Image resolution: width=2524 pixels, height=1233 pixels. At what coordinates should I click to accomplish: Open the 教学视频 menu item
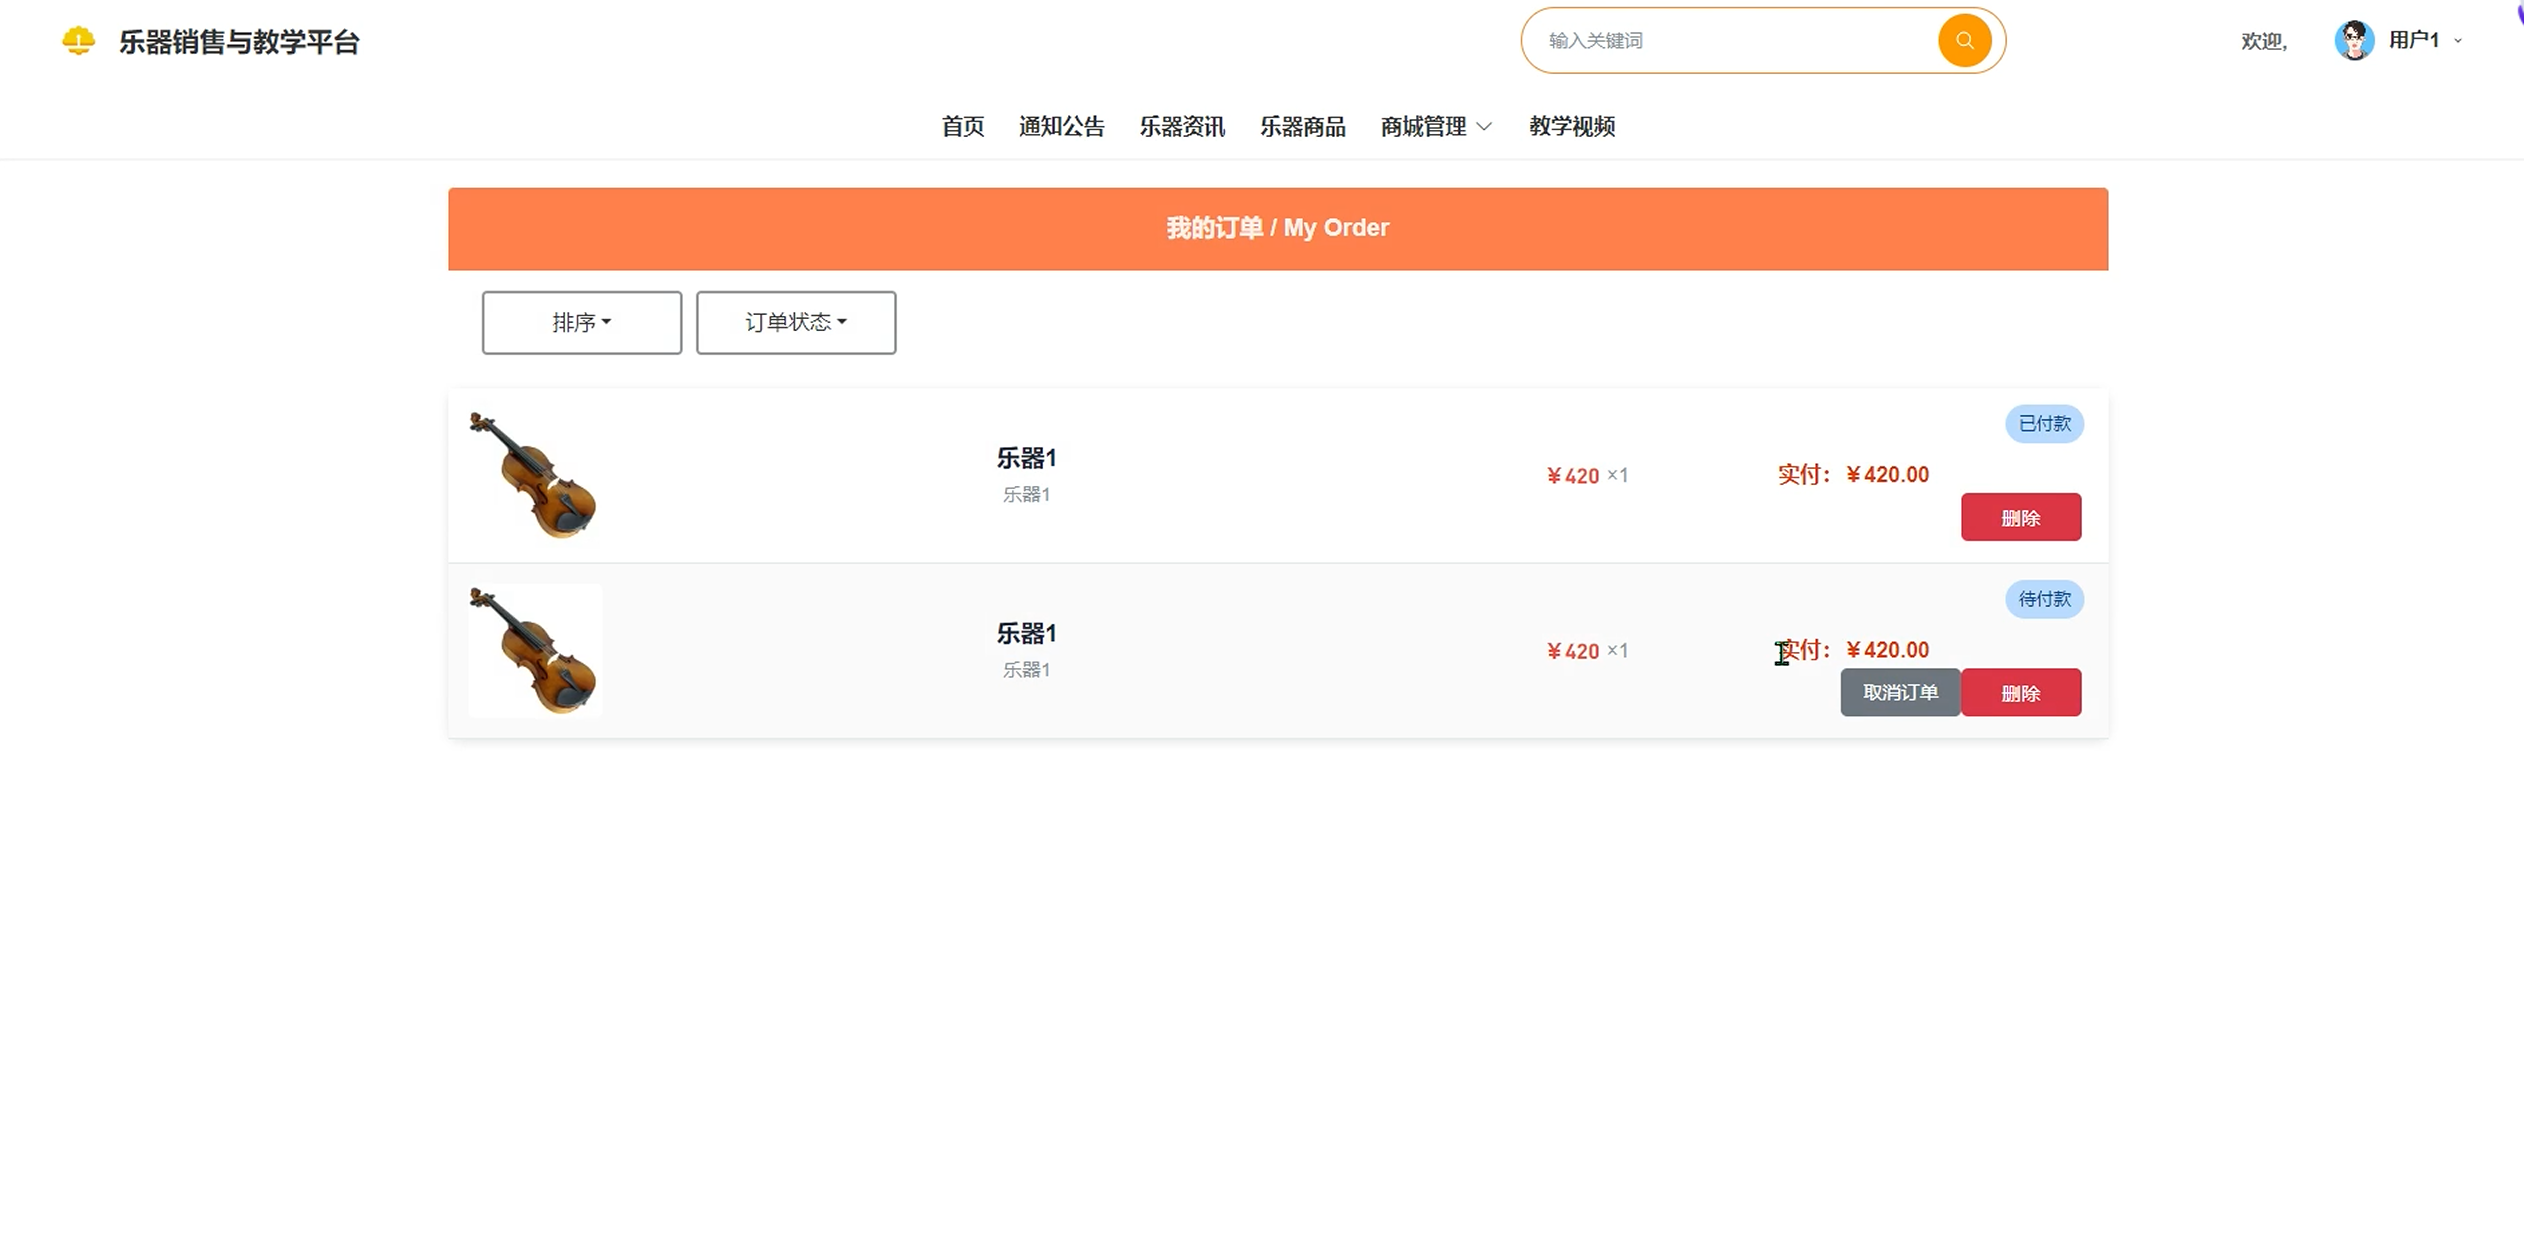1571,127
